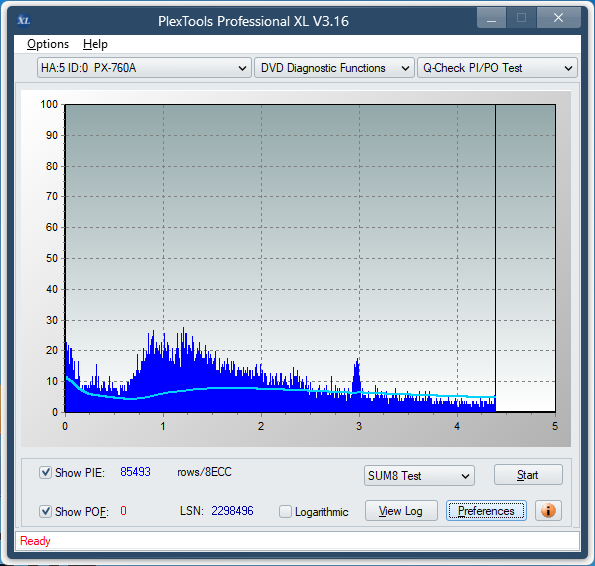
Task: Minimize the PlexTools window
Action: pyautogui.click(x=491, y=17)
